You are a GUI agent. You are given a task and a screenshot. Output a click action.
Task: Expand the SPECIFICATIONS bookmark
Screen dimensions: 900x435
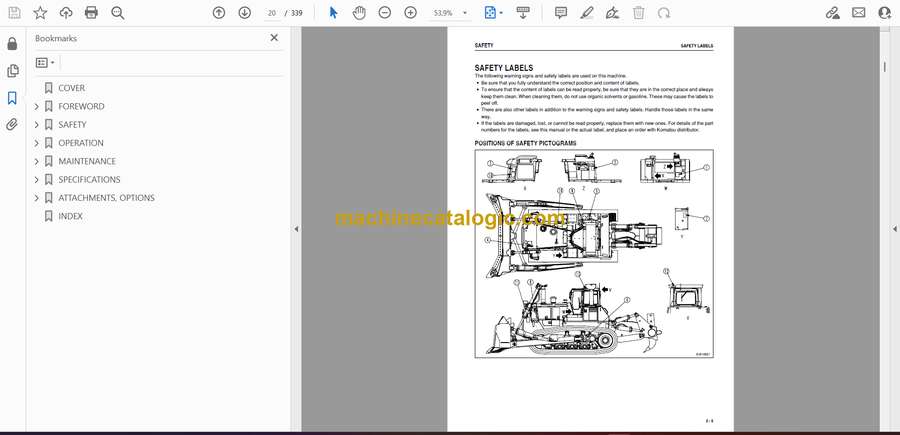tap(37, 180)
